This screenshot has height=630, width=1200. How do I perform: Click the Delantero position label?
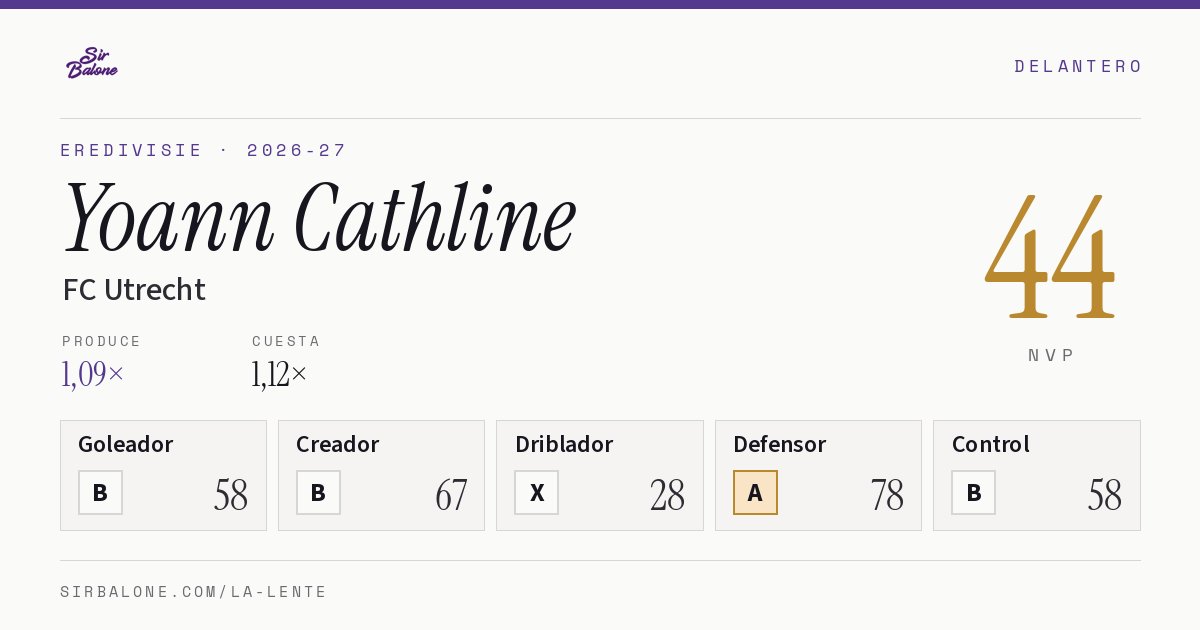click(1078, 66)
